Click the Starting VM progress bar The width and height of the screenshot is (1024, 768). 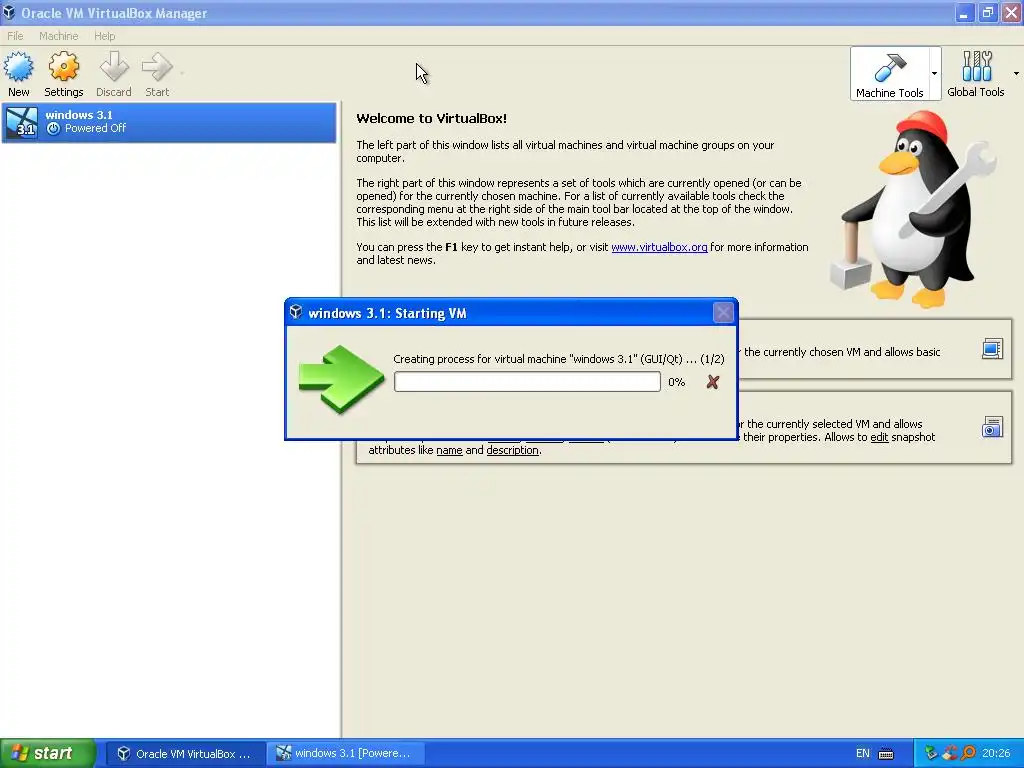point(527,382)
